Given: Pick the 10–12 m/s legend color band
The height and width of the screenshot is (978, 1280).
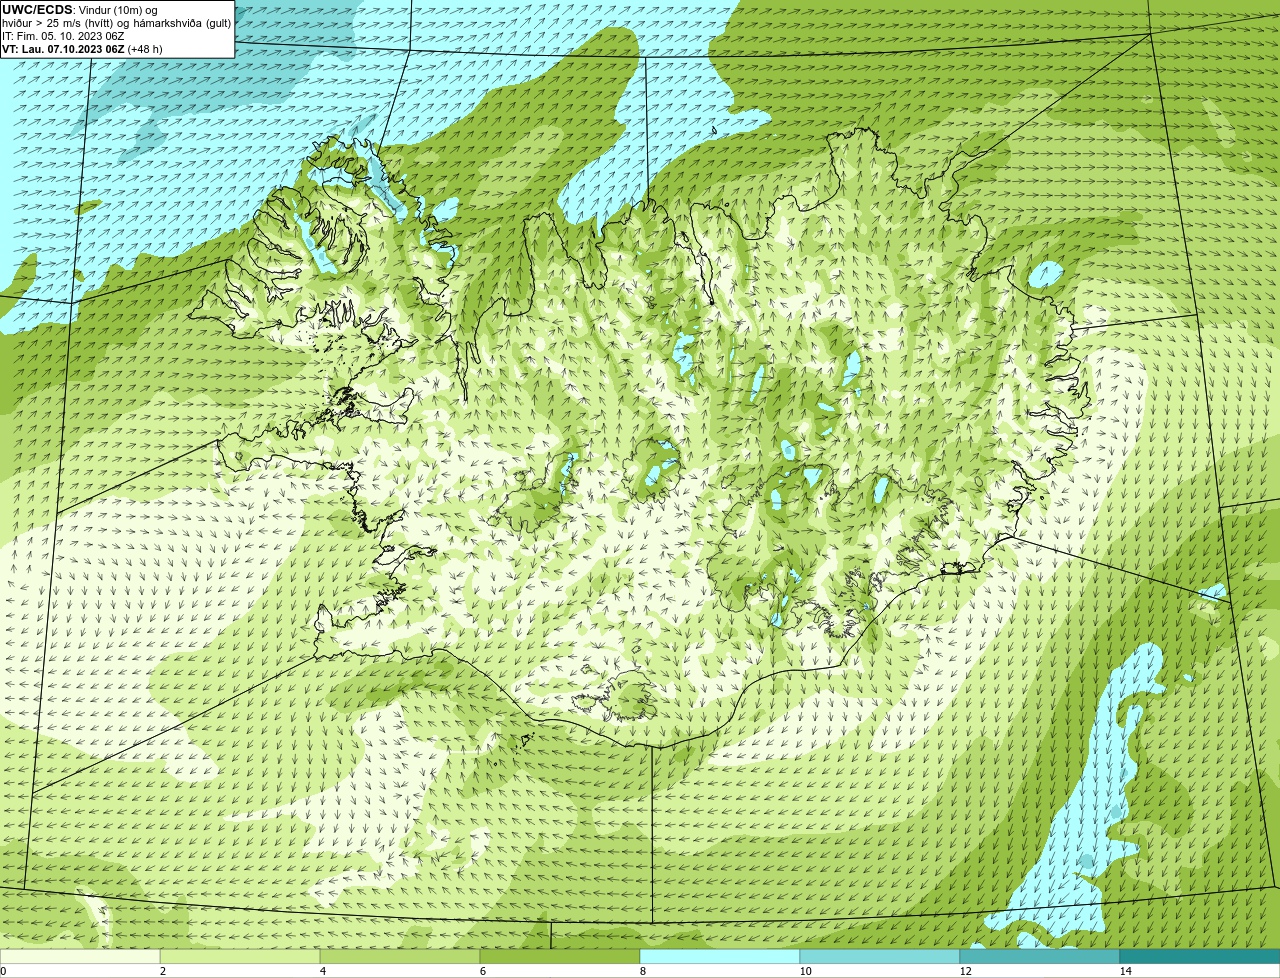Looking at the screenshot, I should 880,956.
